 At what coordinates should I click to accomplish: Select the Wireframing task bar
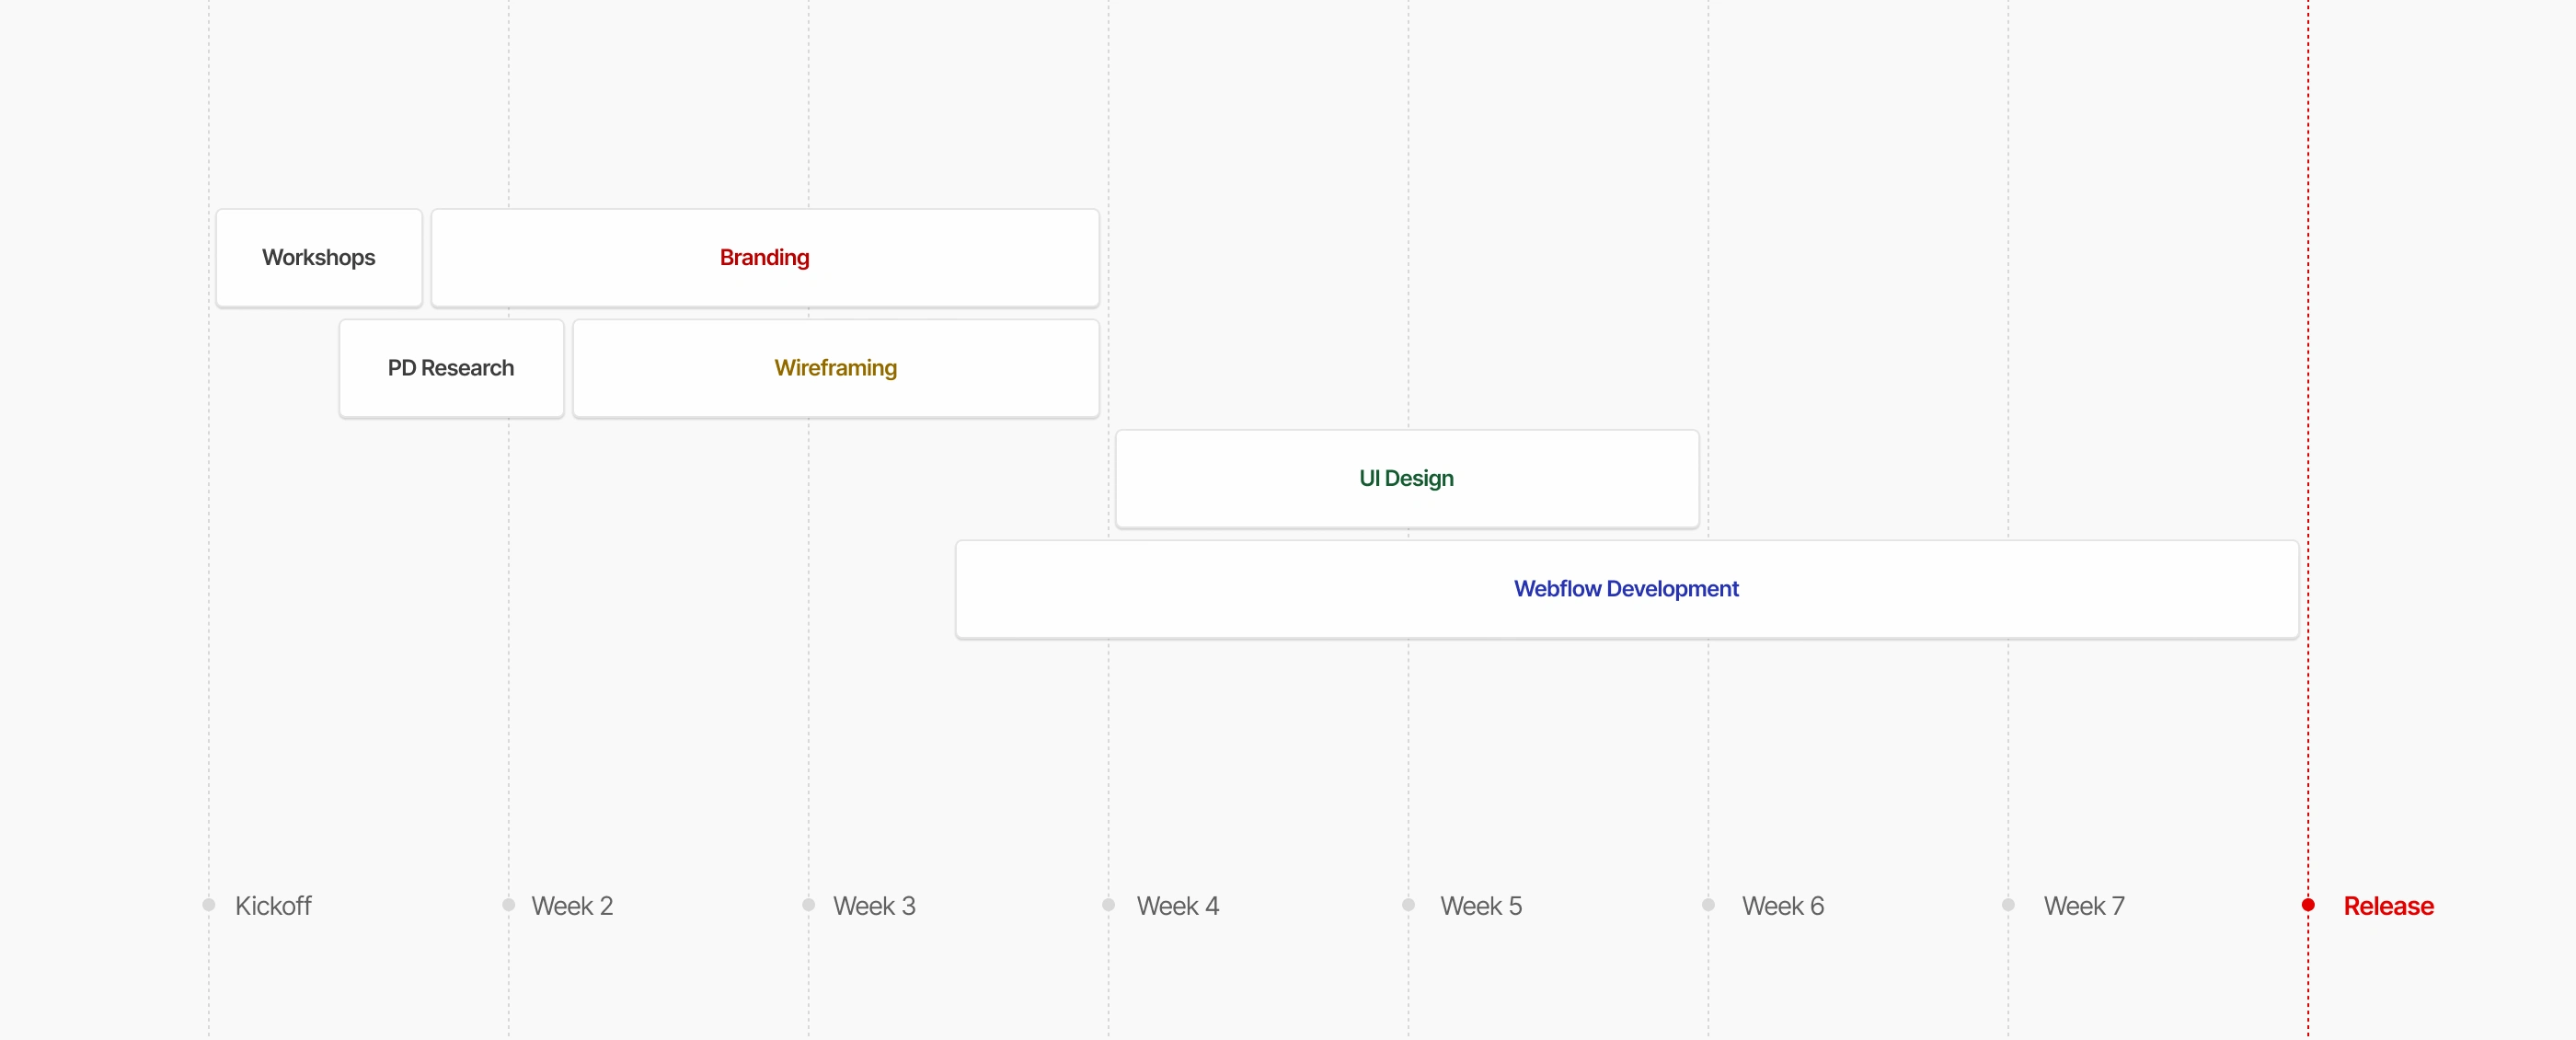coord(835,368)
